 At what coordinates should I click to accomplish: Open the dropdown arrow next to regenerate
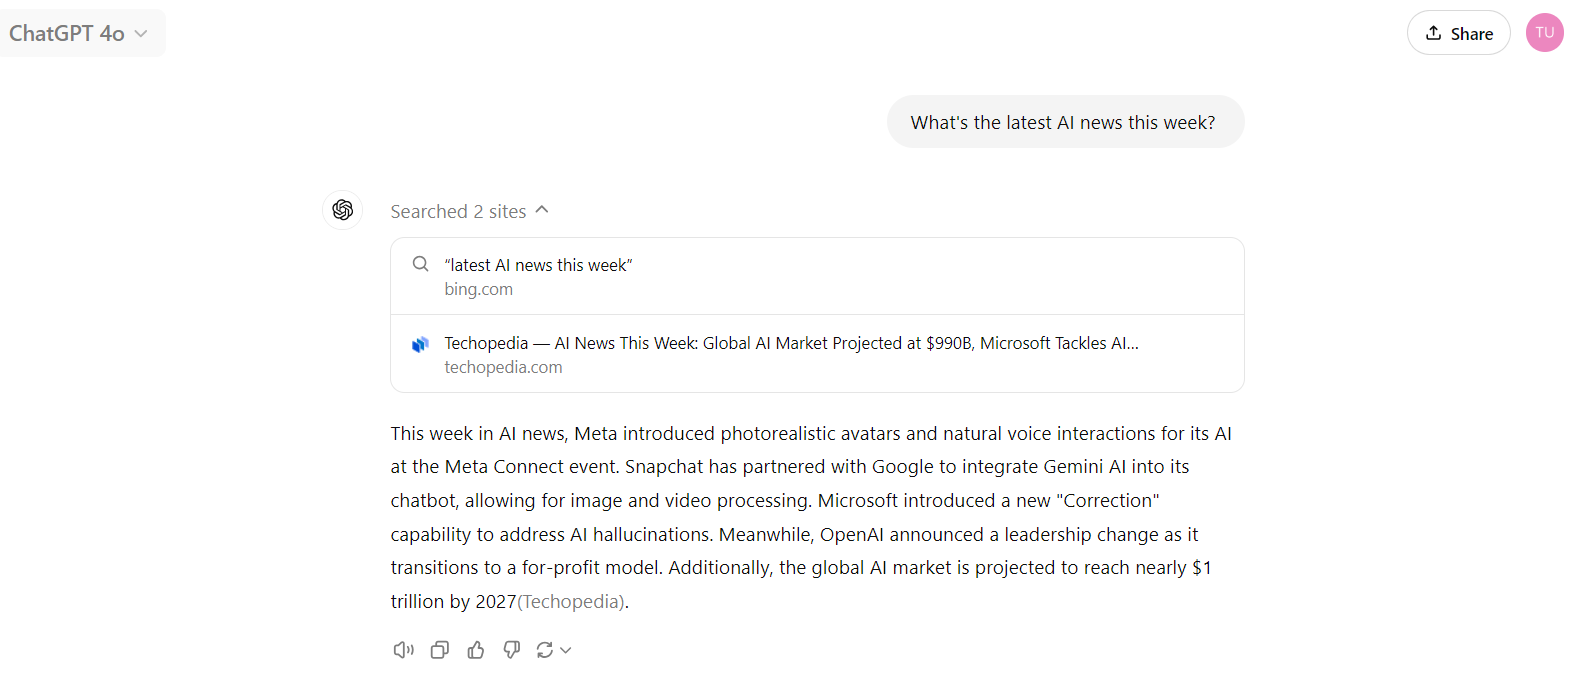[x=566, y=650]
